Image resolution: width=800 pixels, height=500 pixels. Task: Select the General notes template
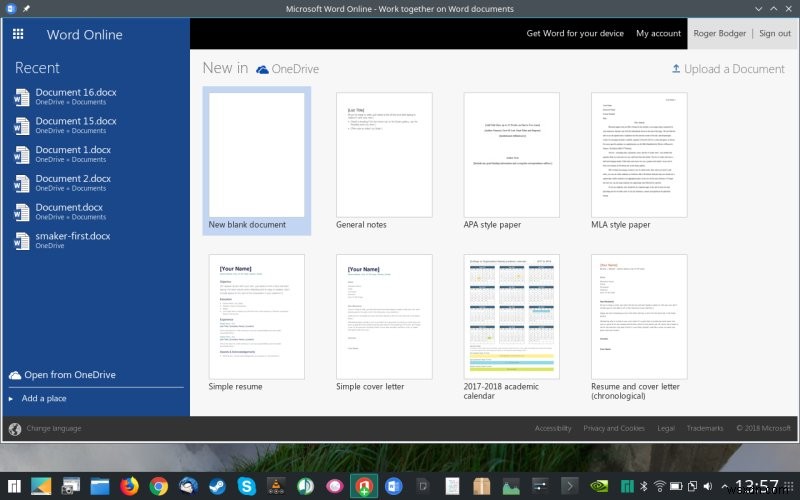coord(384,161)
